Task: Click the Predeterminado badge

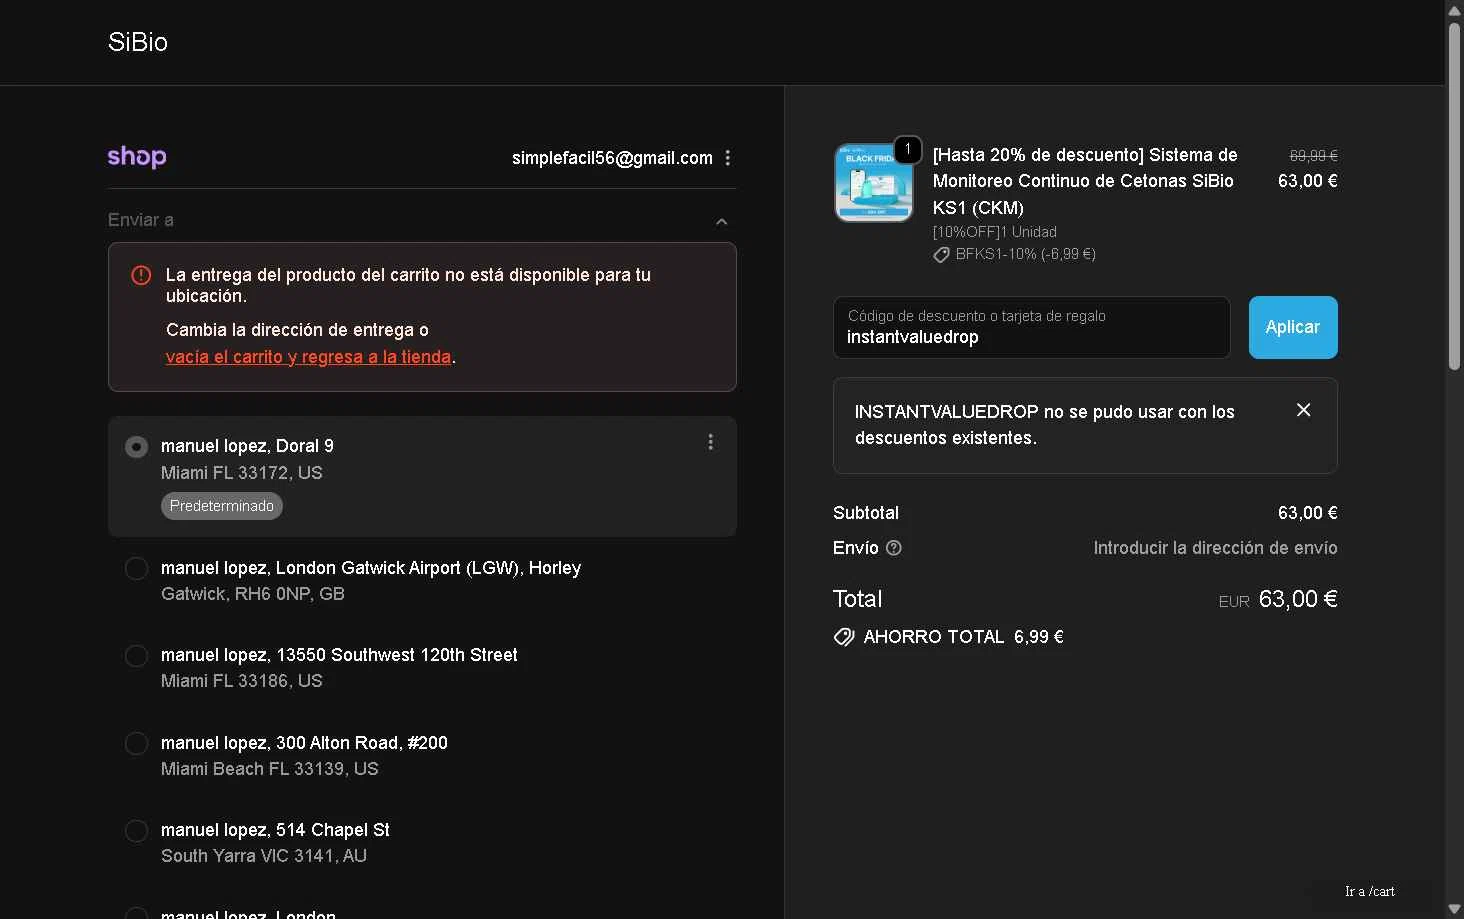Action: tap(222, 506)
